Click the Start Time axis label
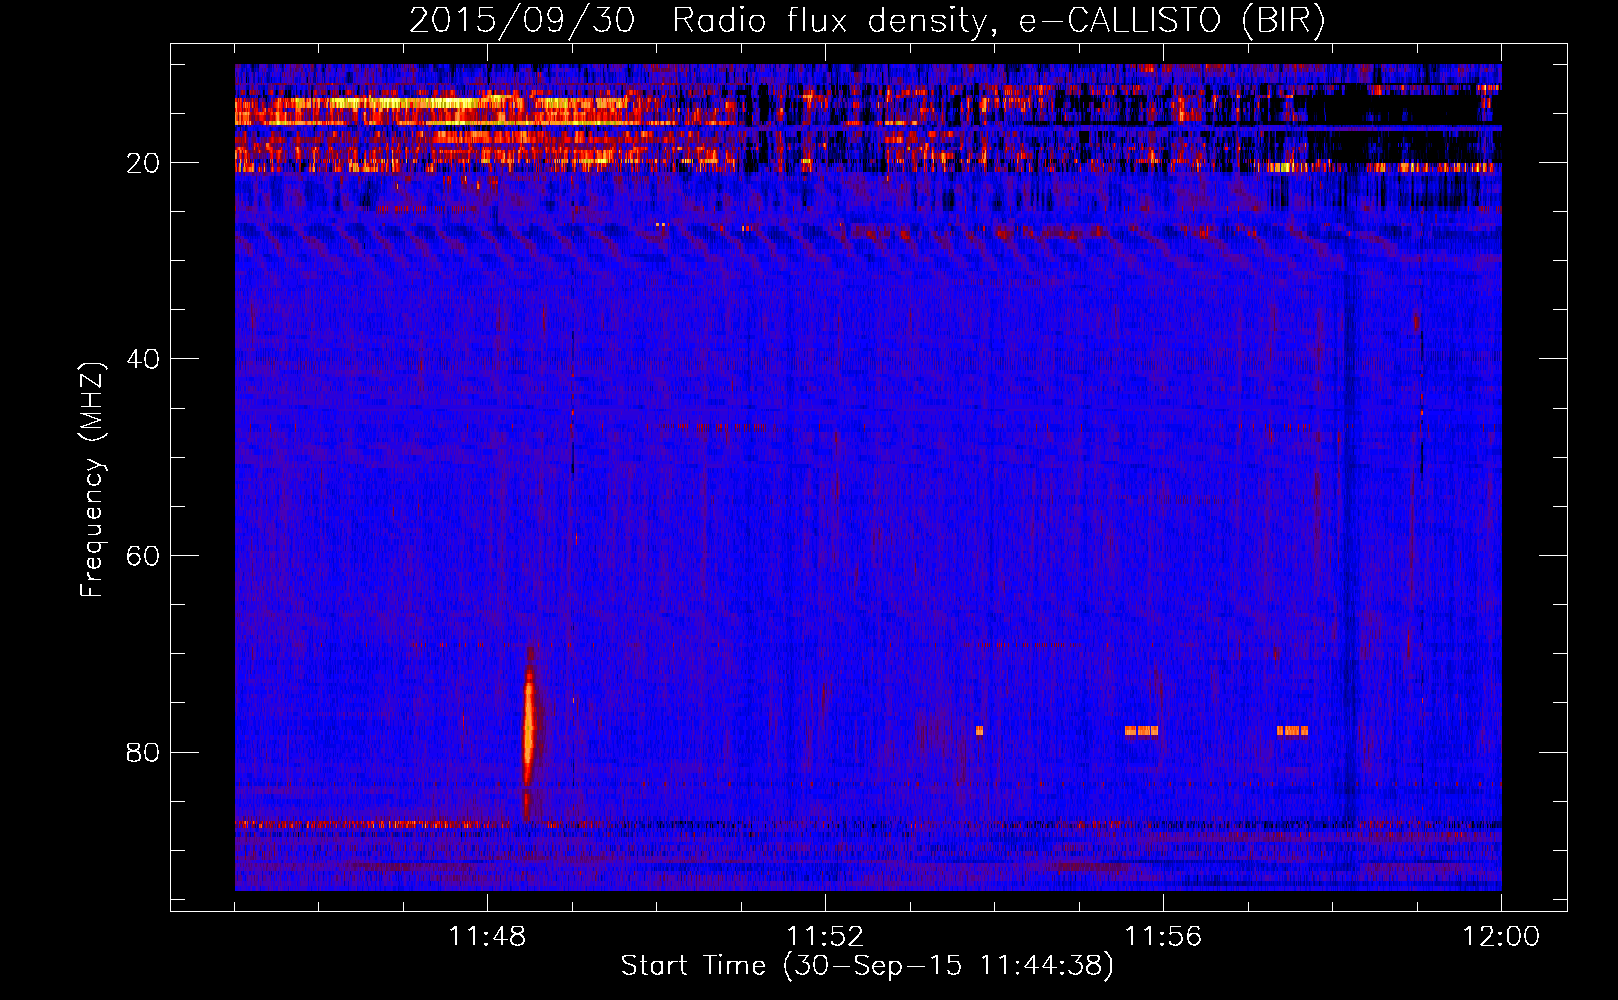The width and height of the screenshot is (1618, 1000). tap(867, 966)
